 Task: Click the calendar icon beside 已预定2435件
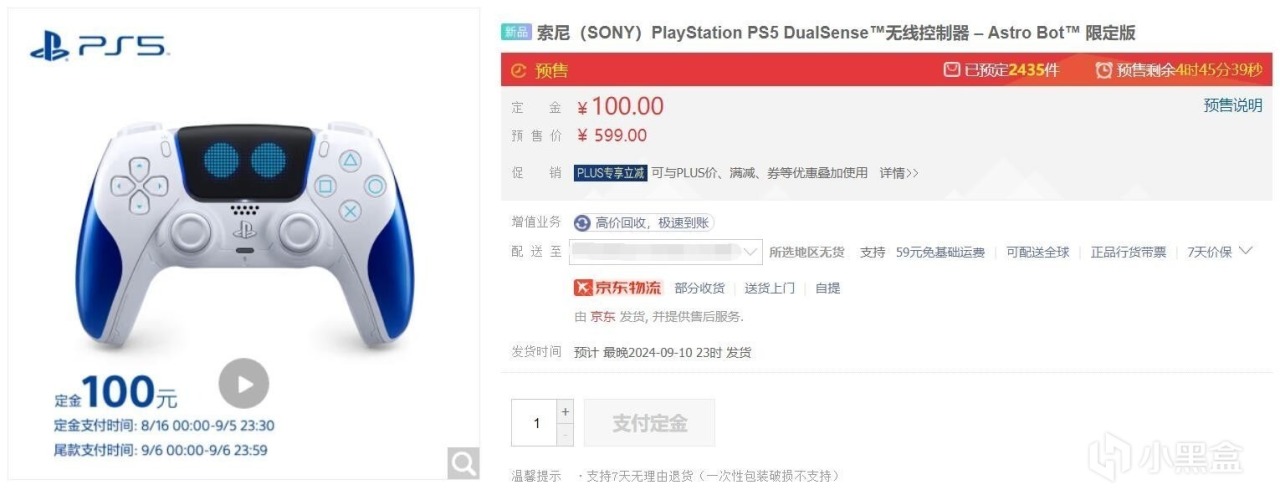click(951, 70)
